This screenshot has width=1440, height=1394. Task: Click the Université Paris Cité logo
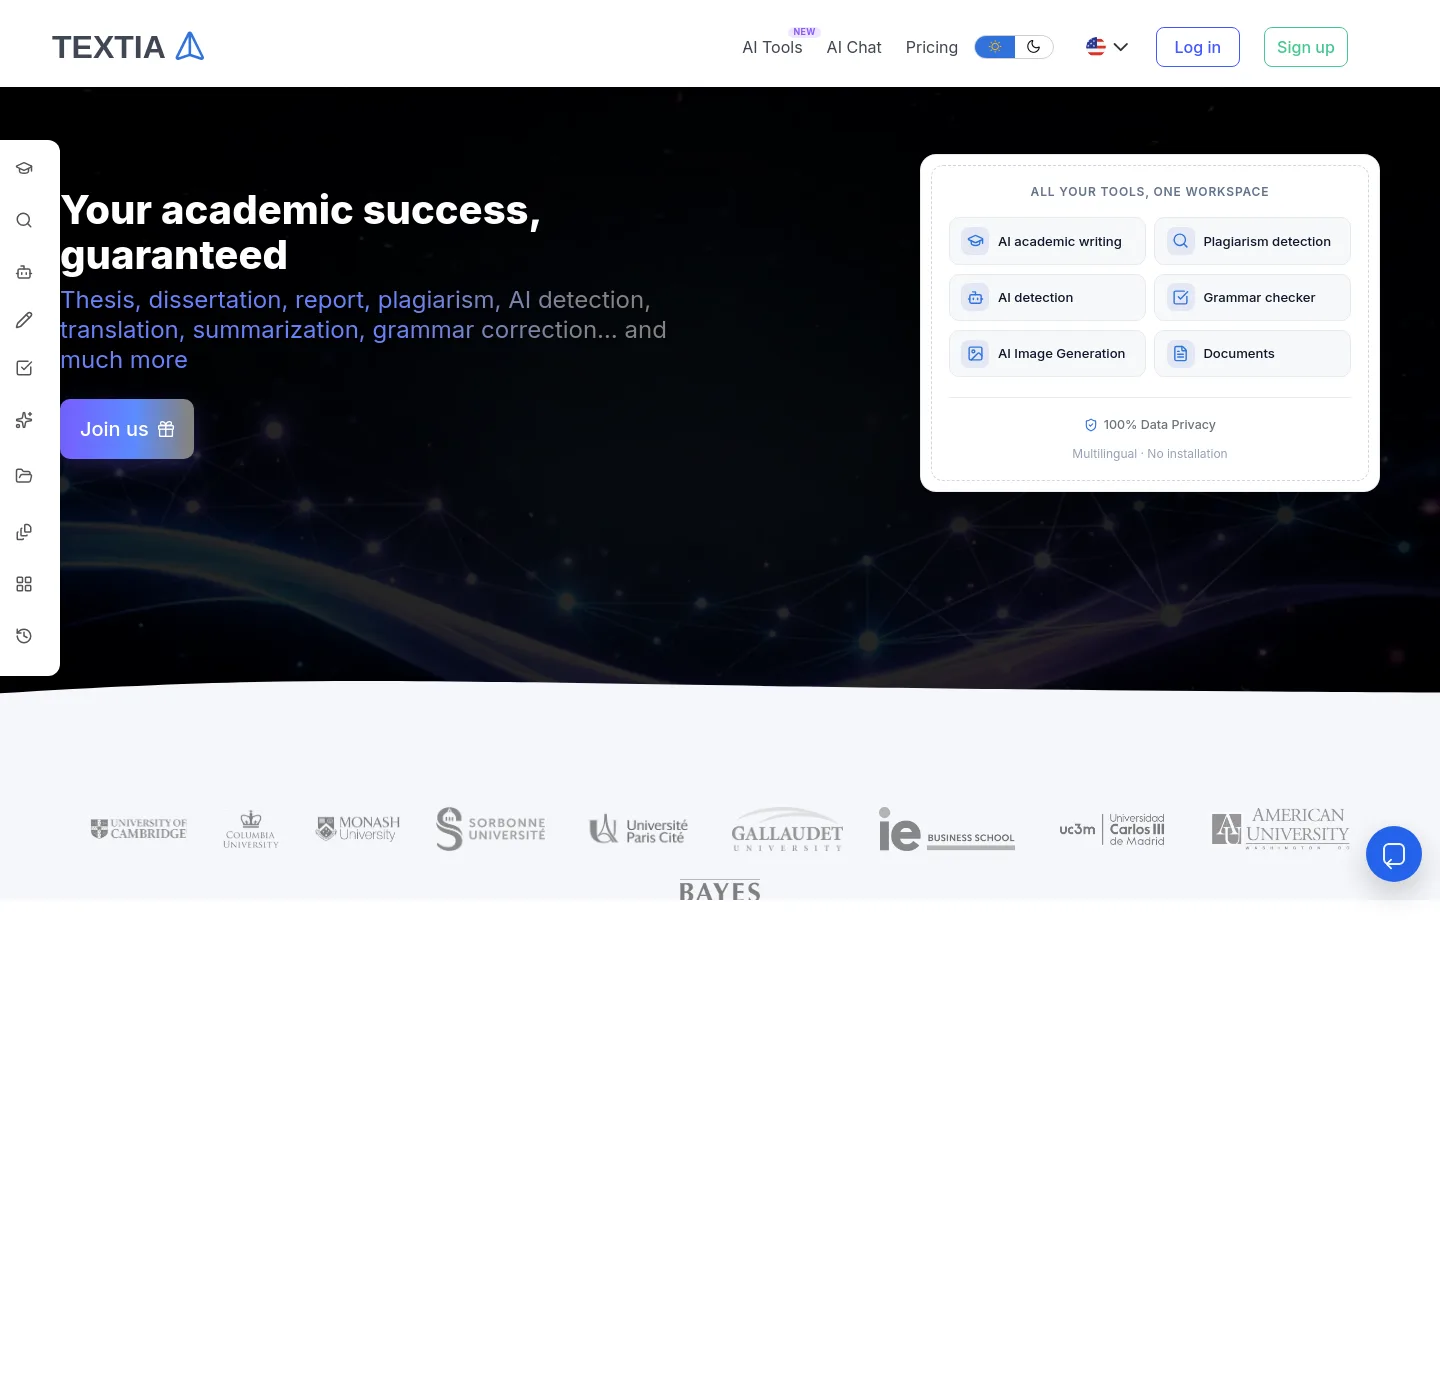[639, 829]
